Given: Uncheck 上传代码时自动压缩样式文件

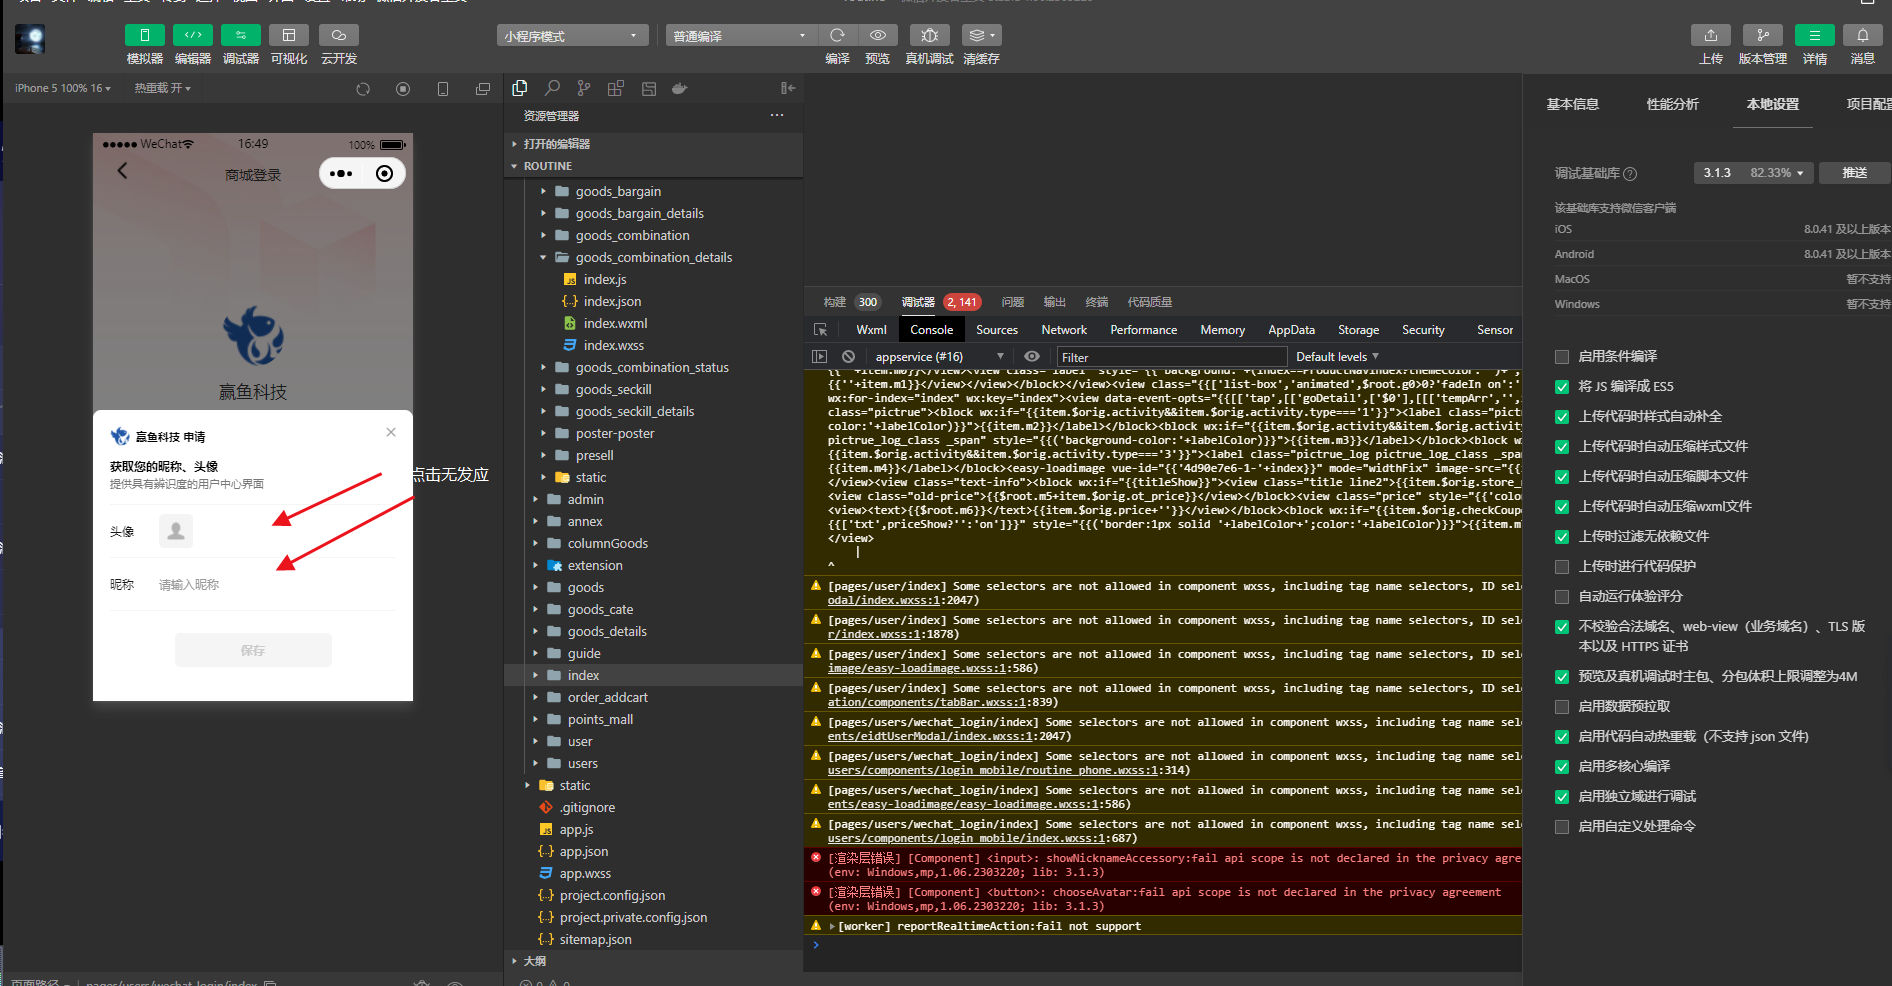Looking at the screenshot, I should [x=1562, y=447].
